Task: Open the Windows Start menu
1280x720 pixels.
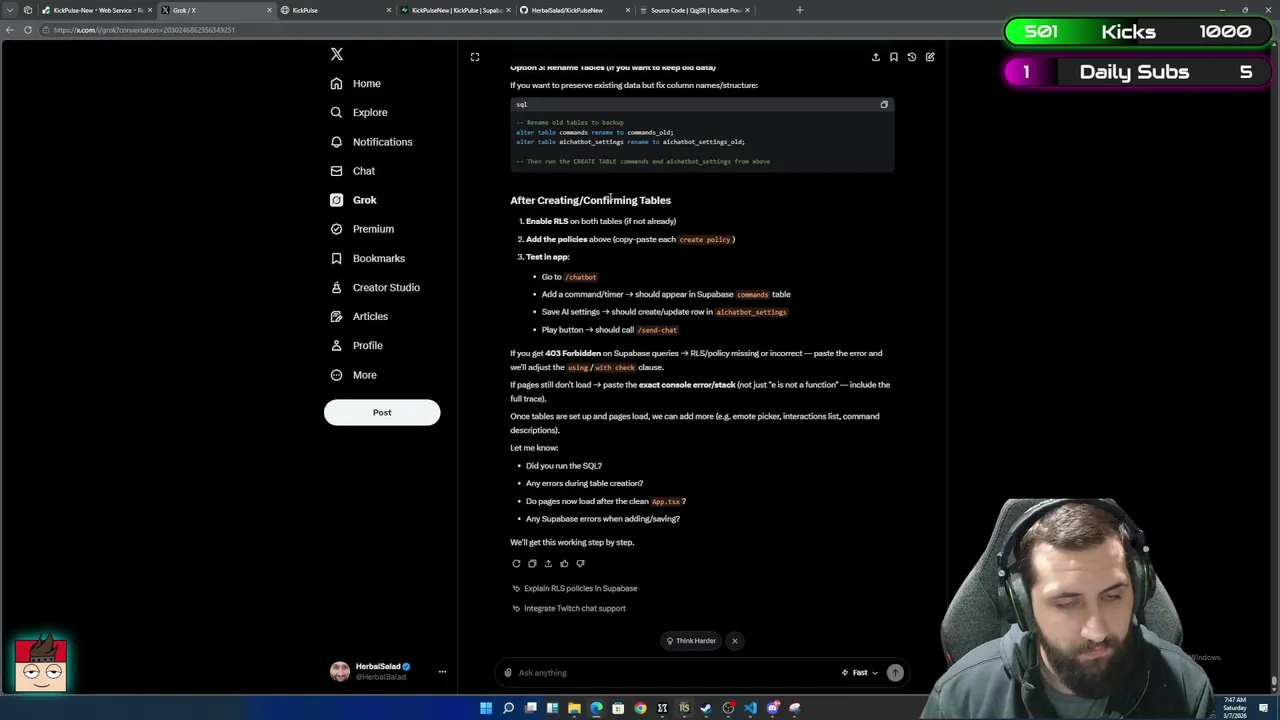Action: point(486,708)
